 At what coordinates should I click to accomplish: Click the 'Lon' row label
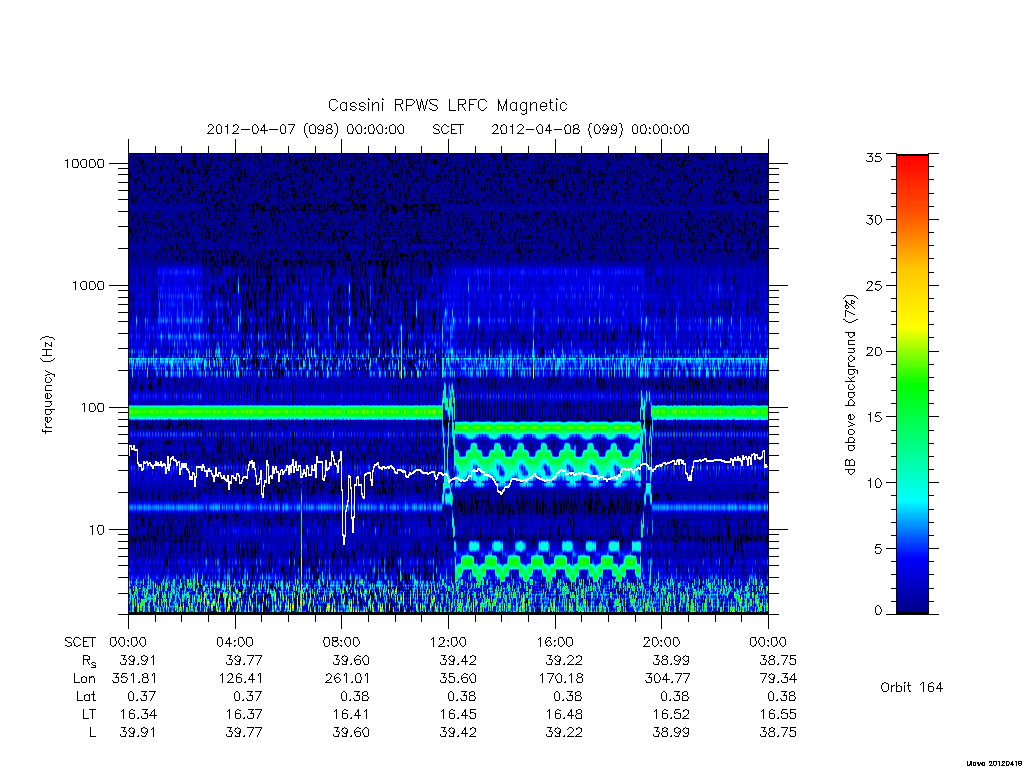84,679
